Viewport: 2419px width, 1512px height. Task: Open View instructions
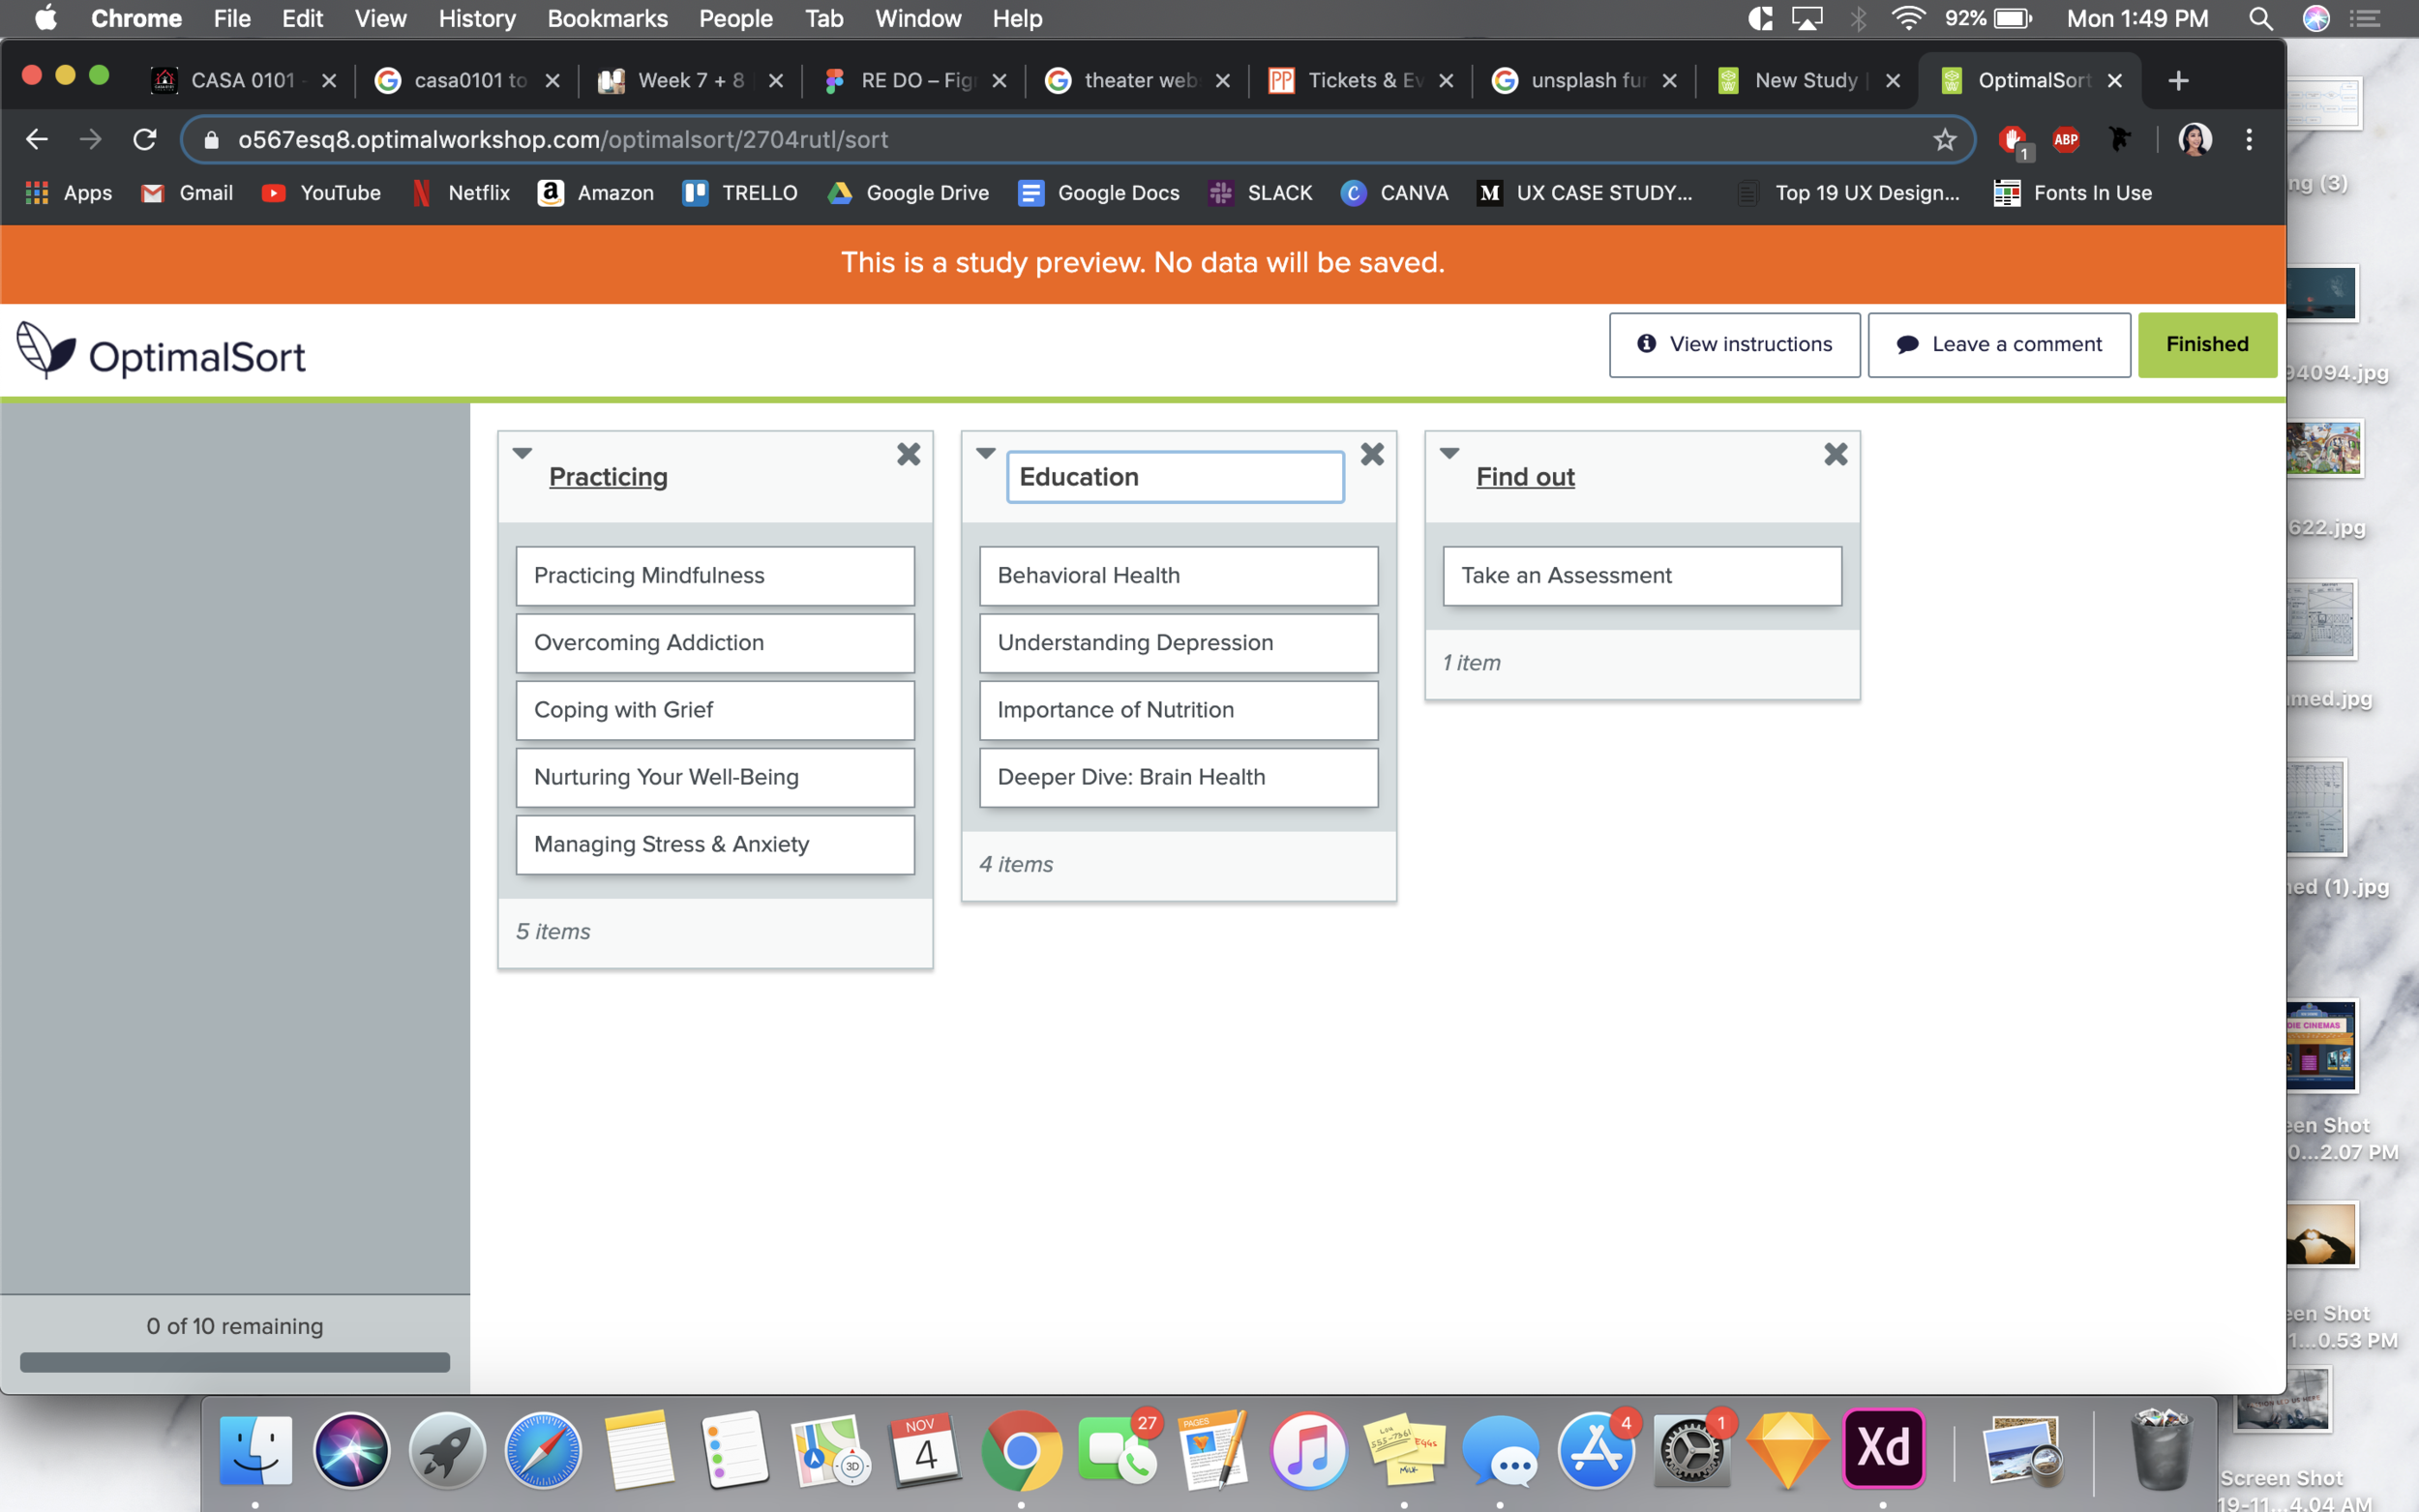point(1734,344)
